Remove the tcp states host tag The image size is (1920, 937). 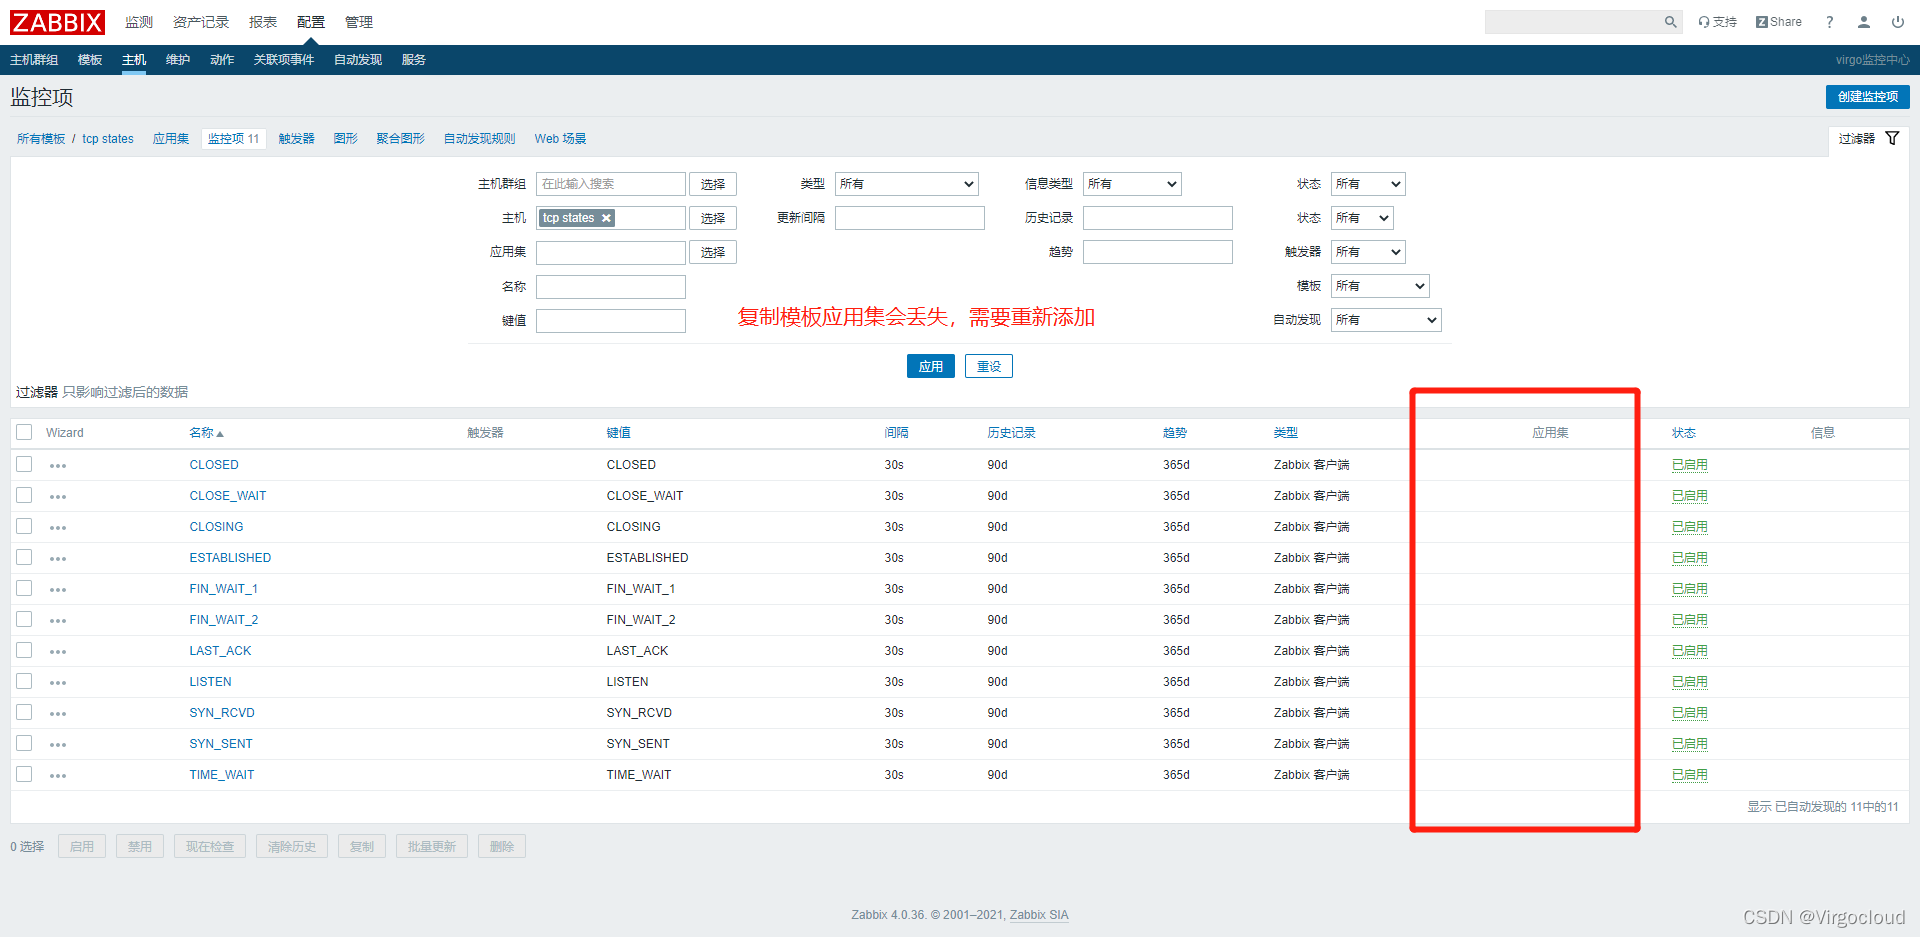[606, 218]
